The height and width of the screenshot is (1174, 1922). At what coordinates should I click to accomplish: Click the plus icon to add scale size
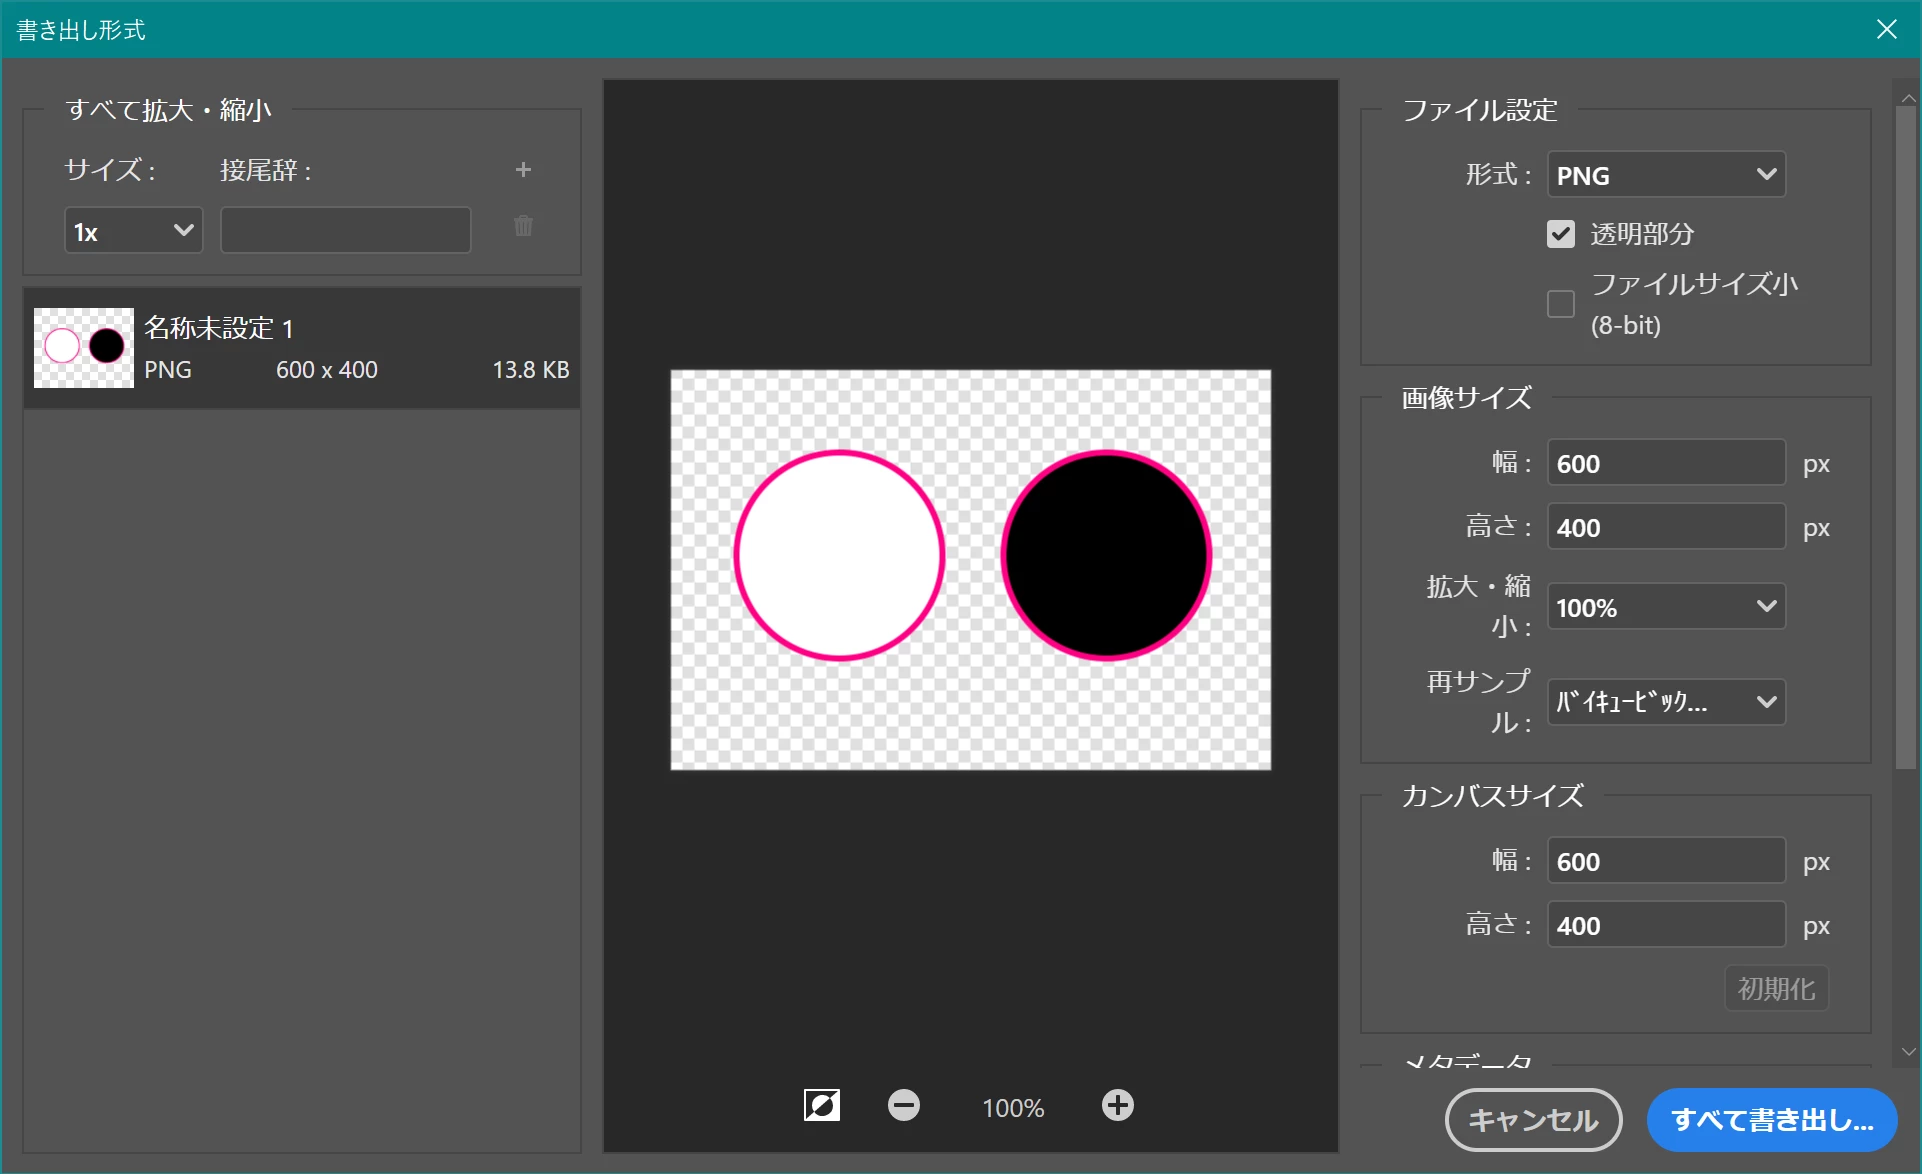click(523, 170)
